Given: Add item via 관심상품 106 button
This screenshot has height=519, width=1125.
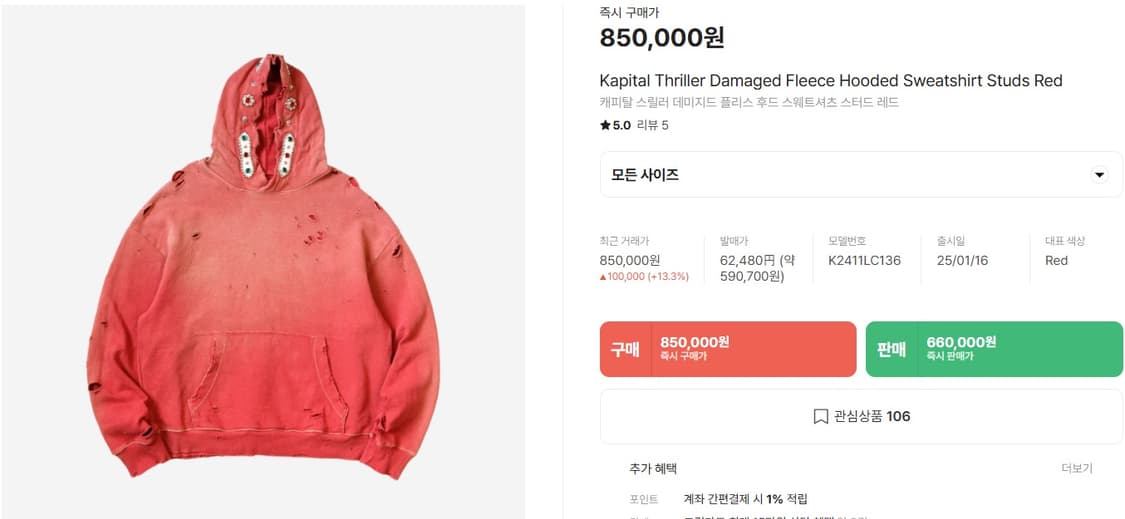Looking at the screenshot, I should (861, 416).
